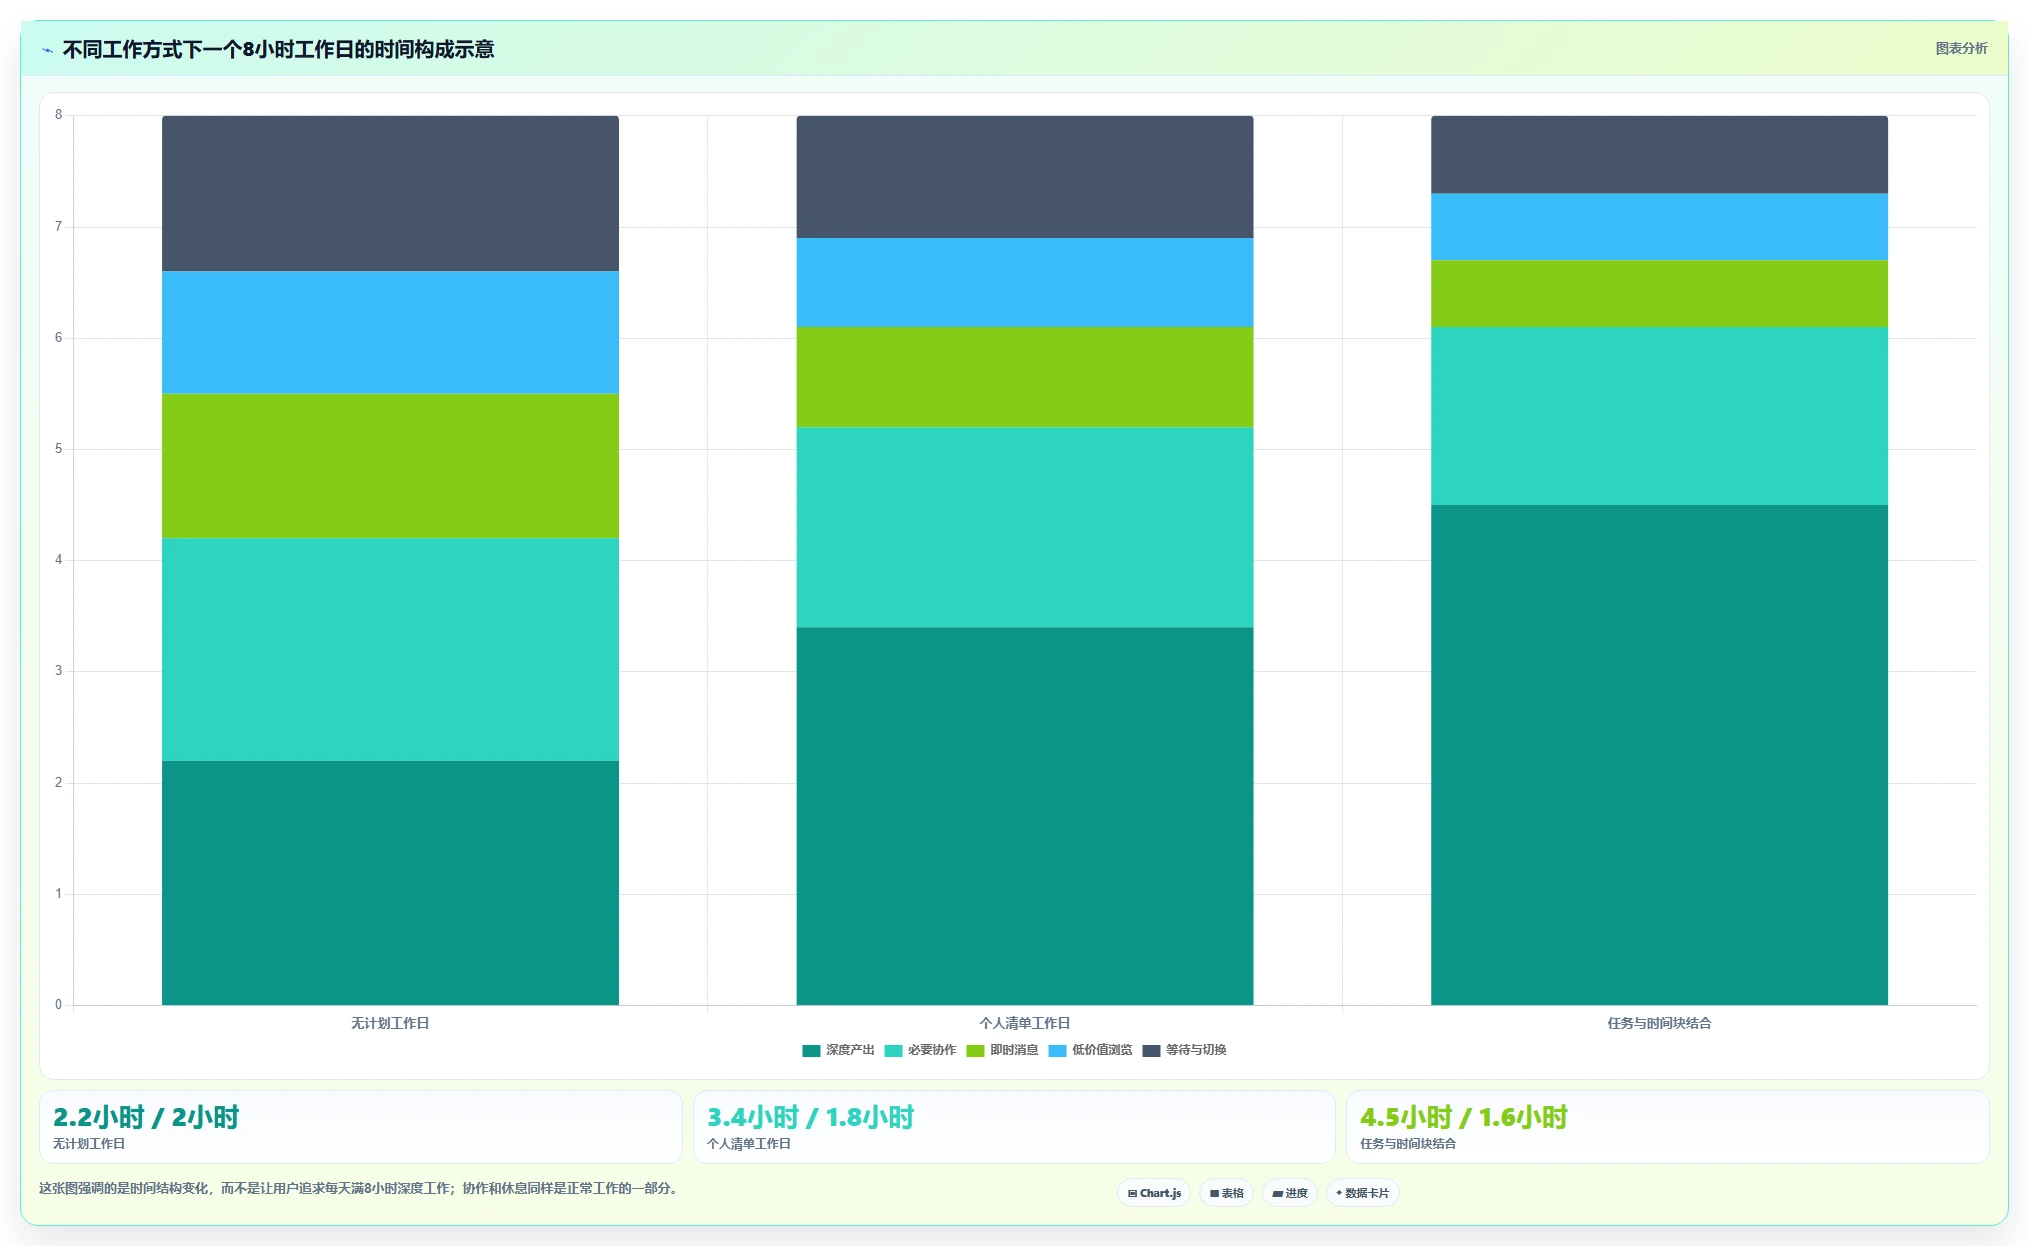Toggle the 深度产出 legend item

pos(838,1050)
